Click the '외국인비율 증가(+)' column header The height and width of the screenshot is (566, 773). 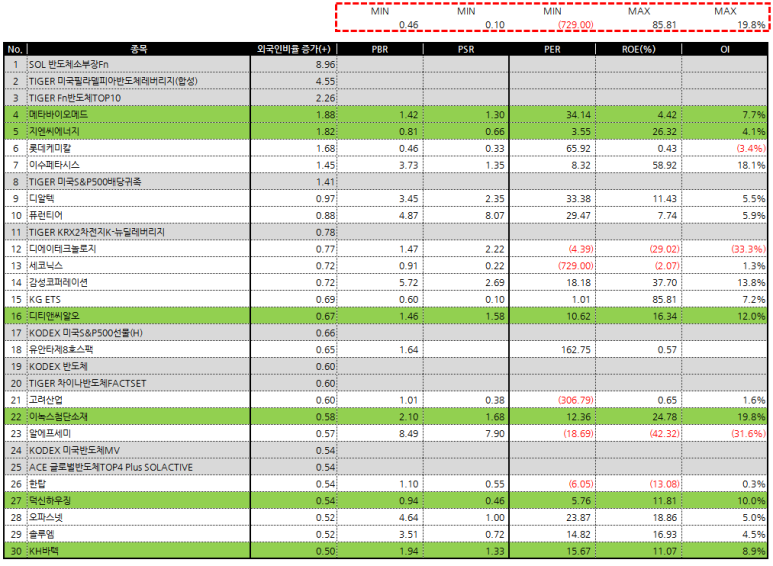pyautogui.click(x=293, y=49)
